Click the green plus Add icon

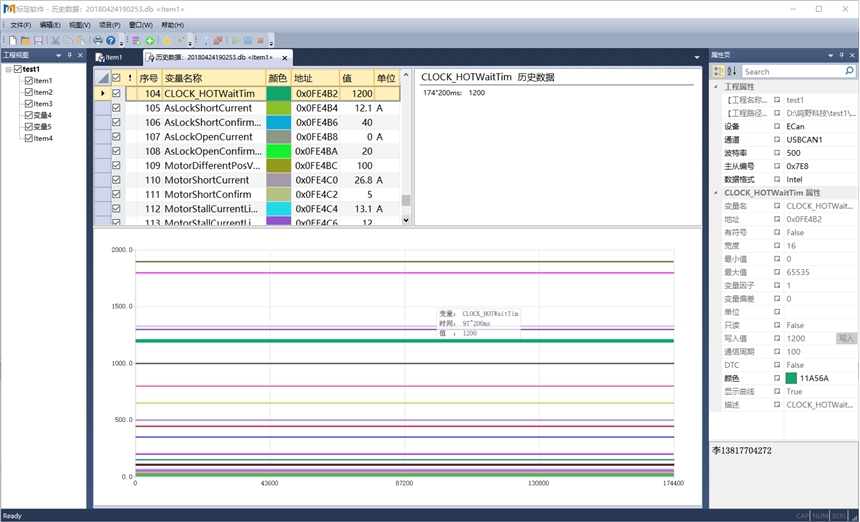pyautogui.click(x=150, y=40)
